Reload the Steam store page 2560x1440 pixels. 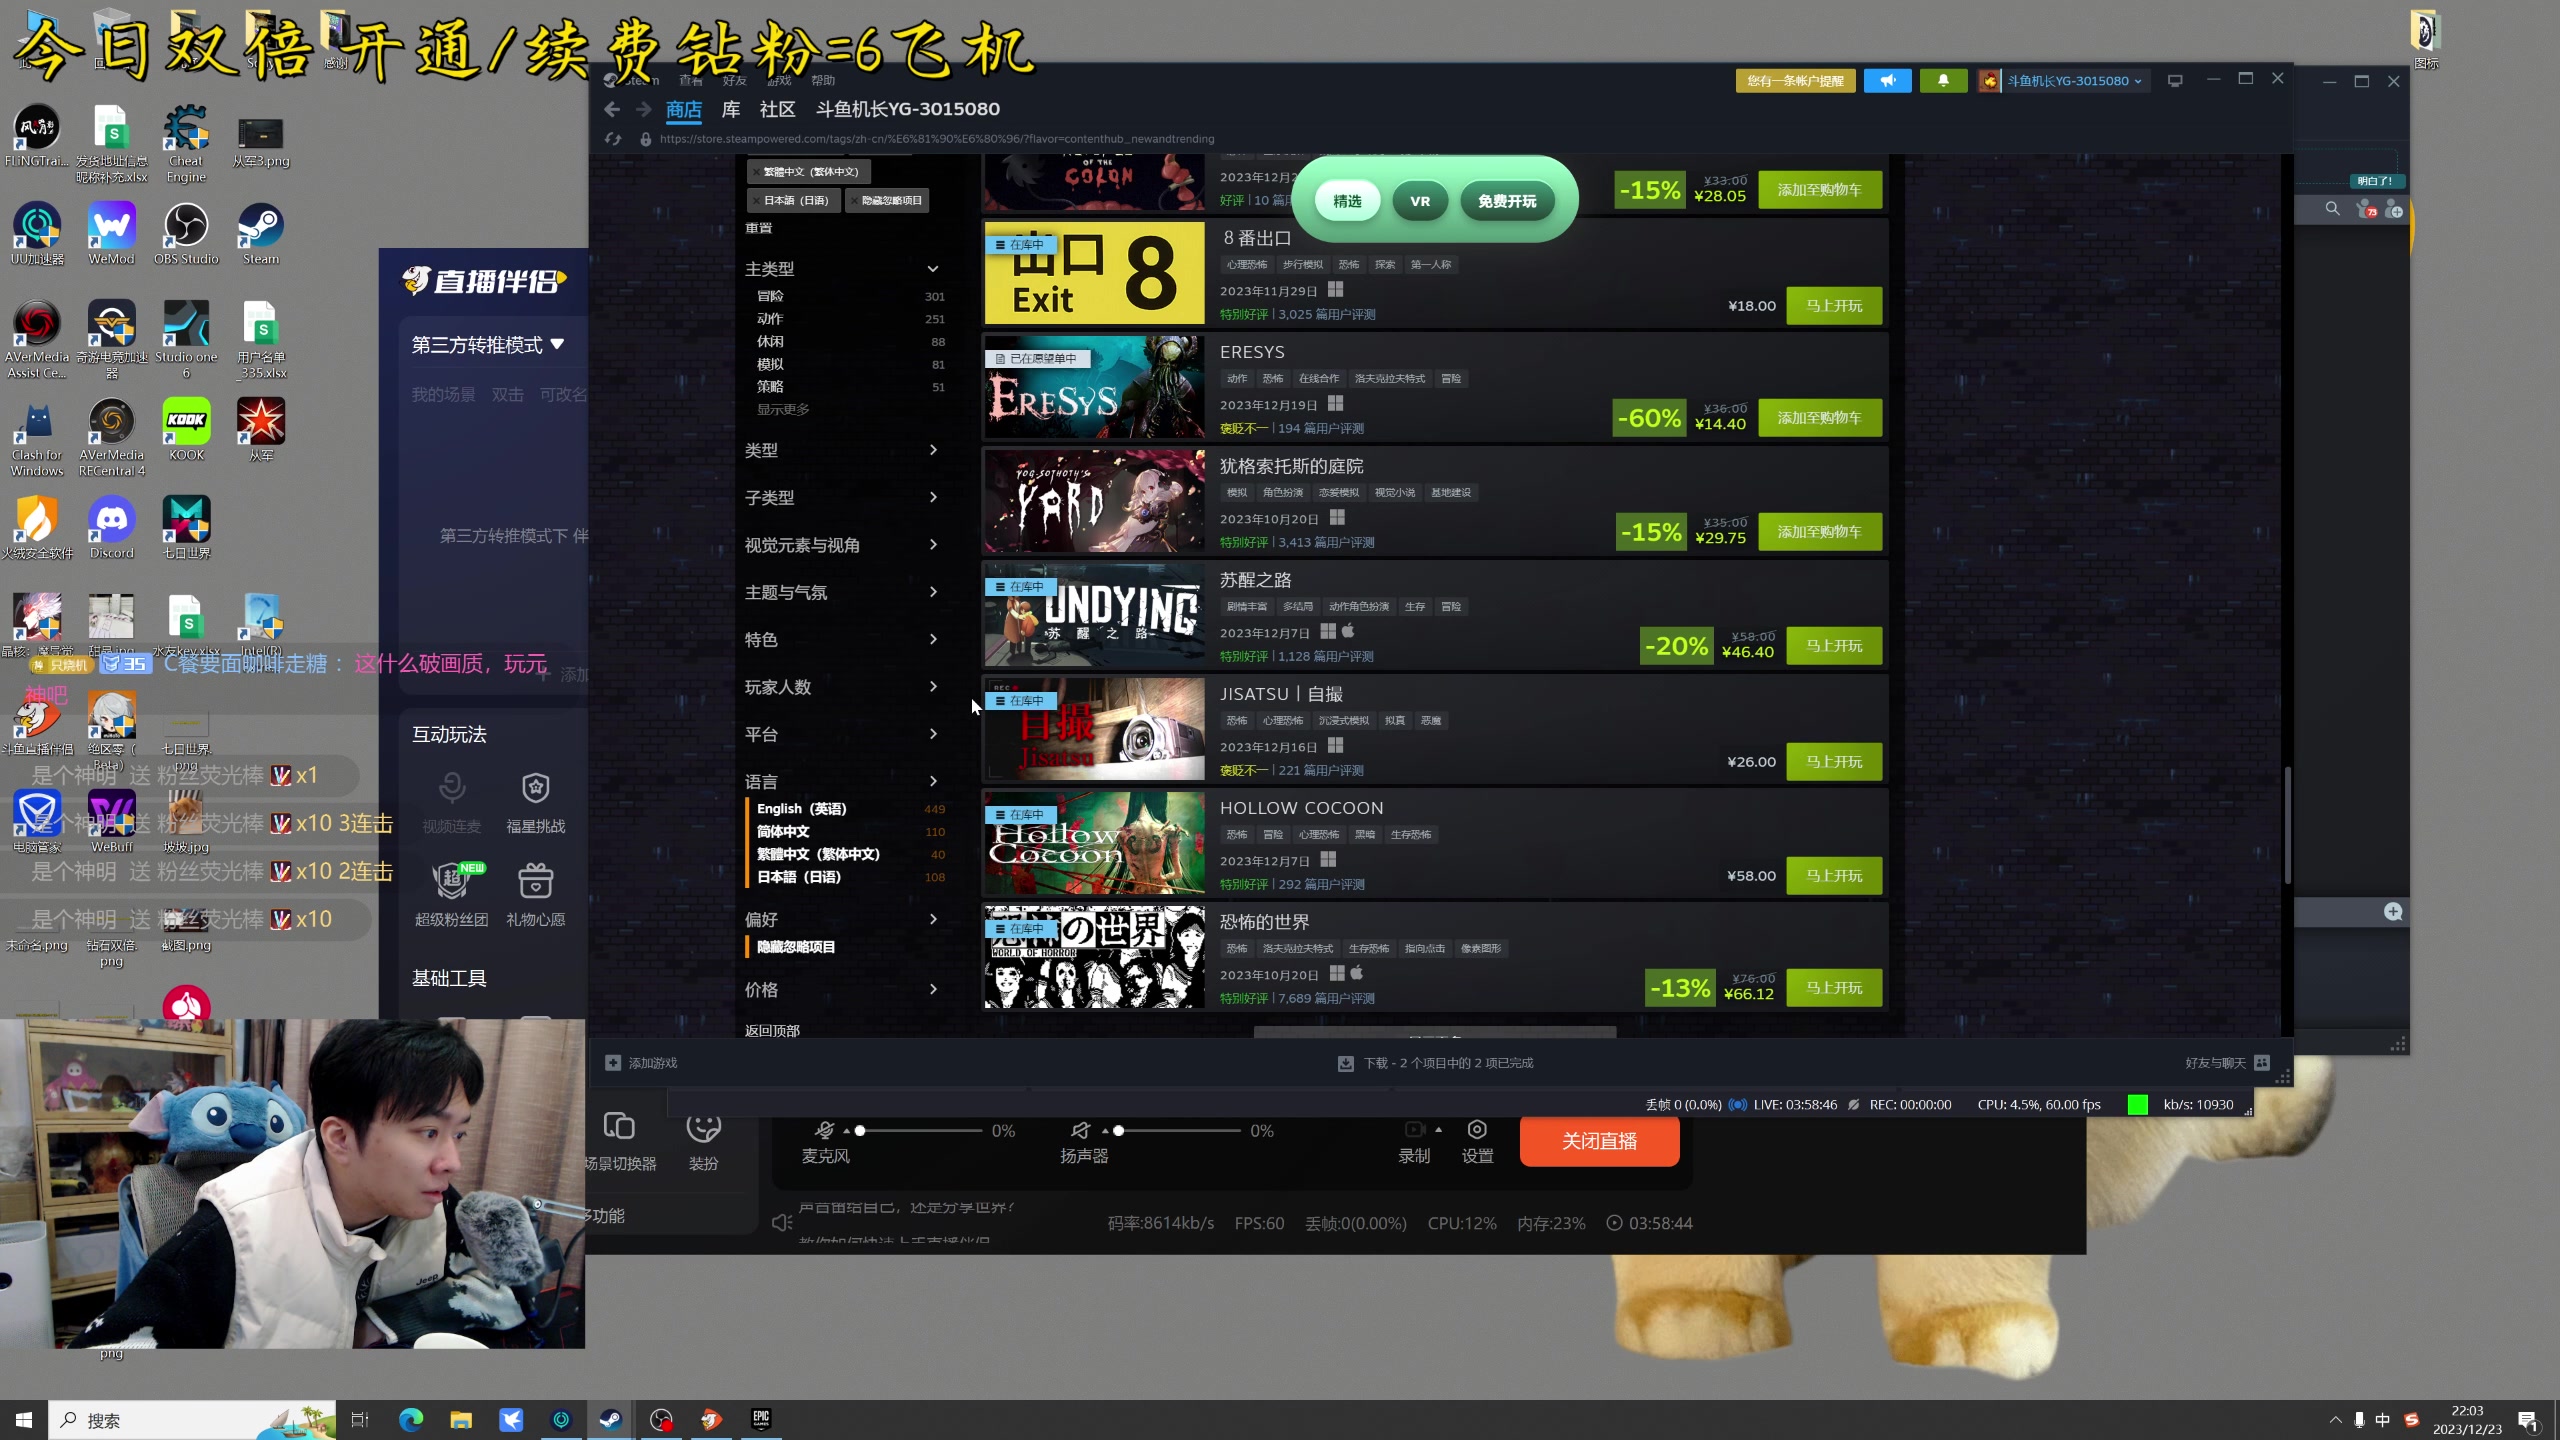click(613, 139)
